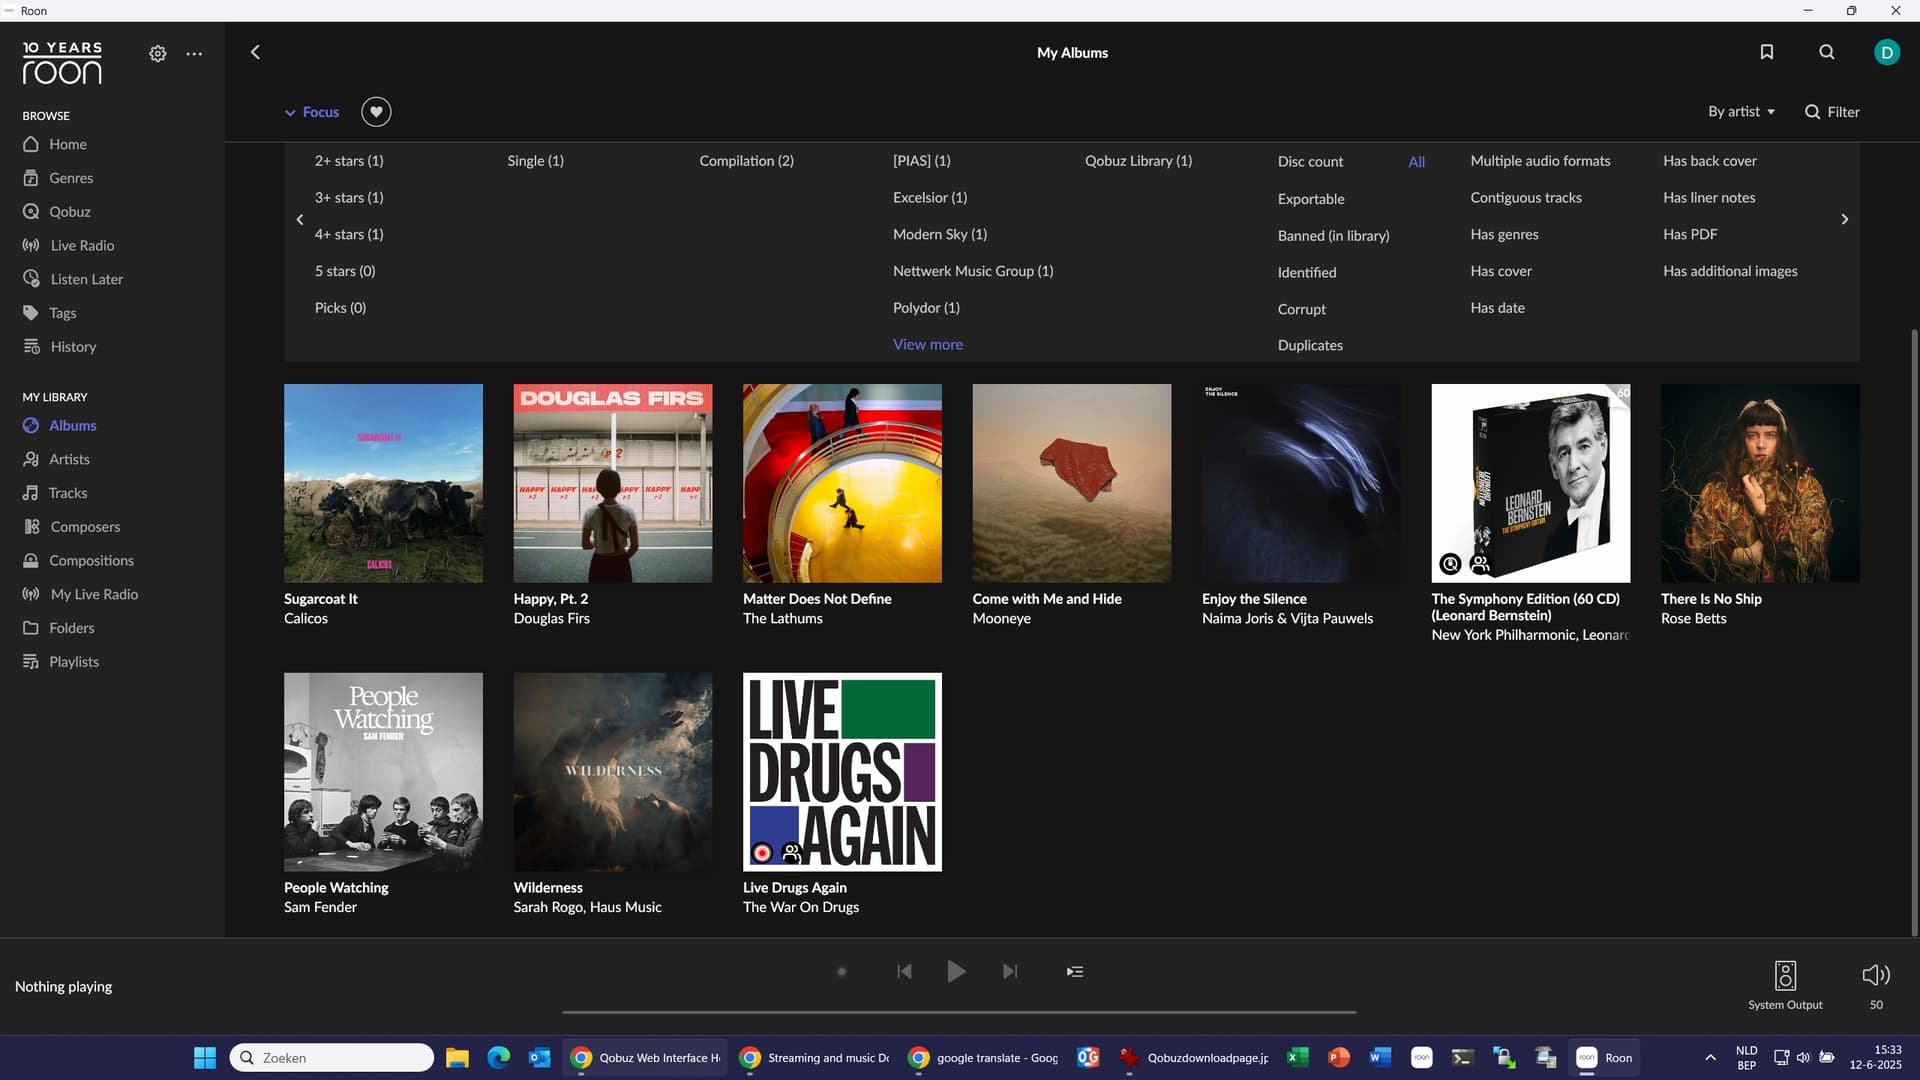Open The War On Drugs artist link
This screenshot has width=1920, height=1080.
[801, 908]
